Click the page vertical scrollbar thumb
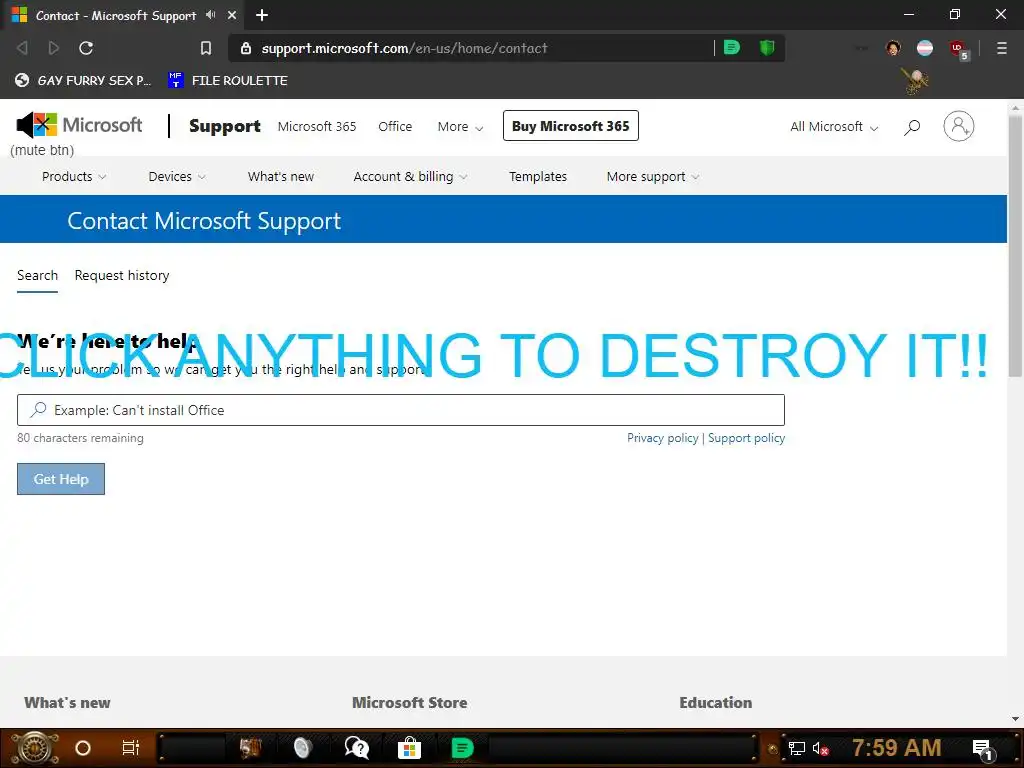Screen dimensions: 1024x768 coord(1015,246)
